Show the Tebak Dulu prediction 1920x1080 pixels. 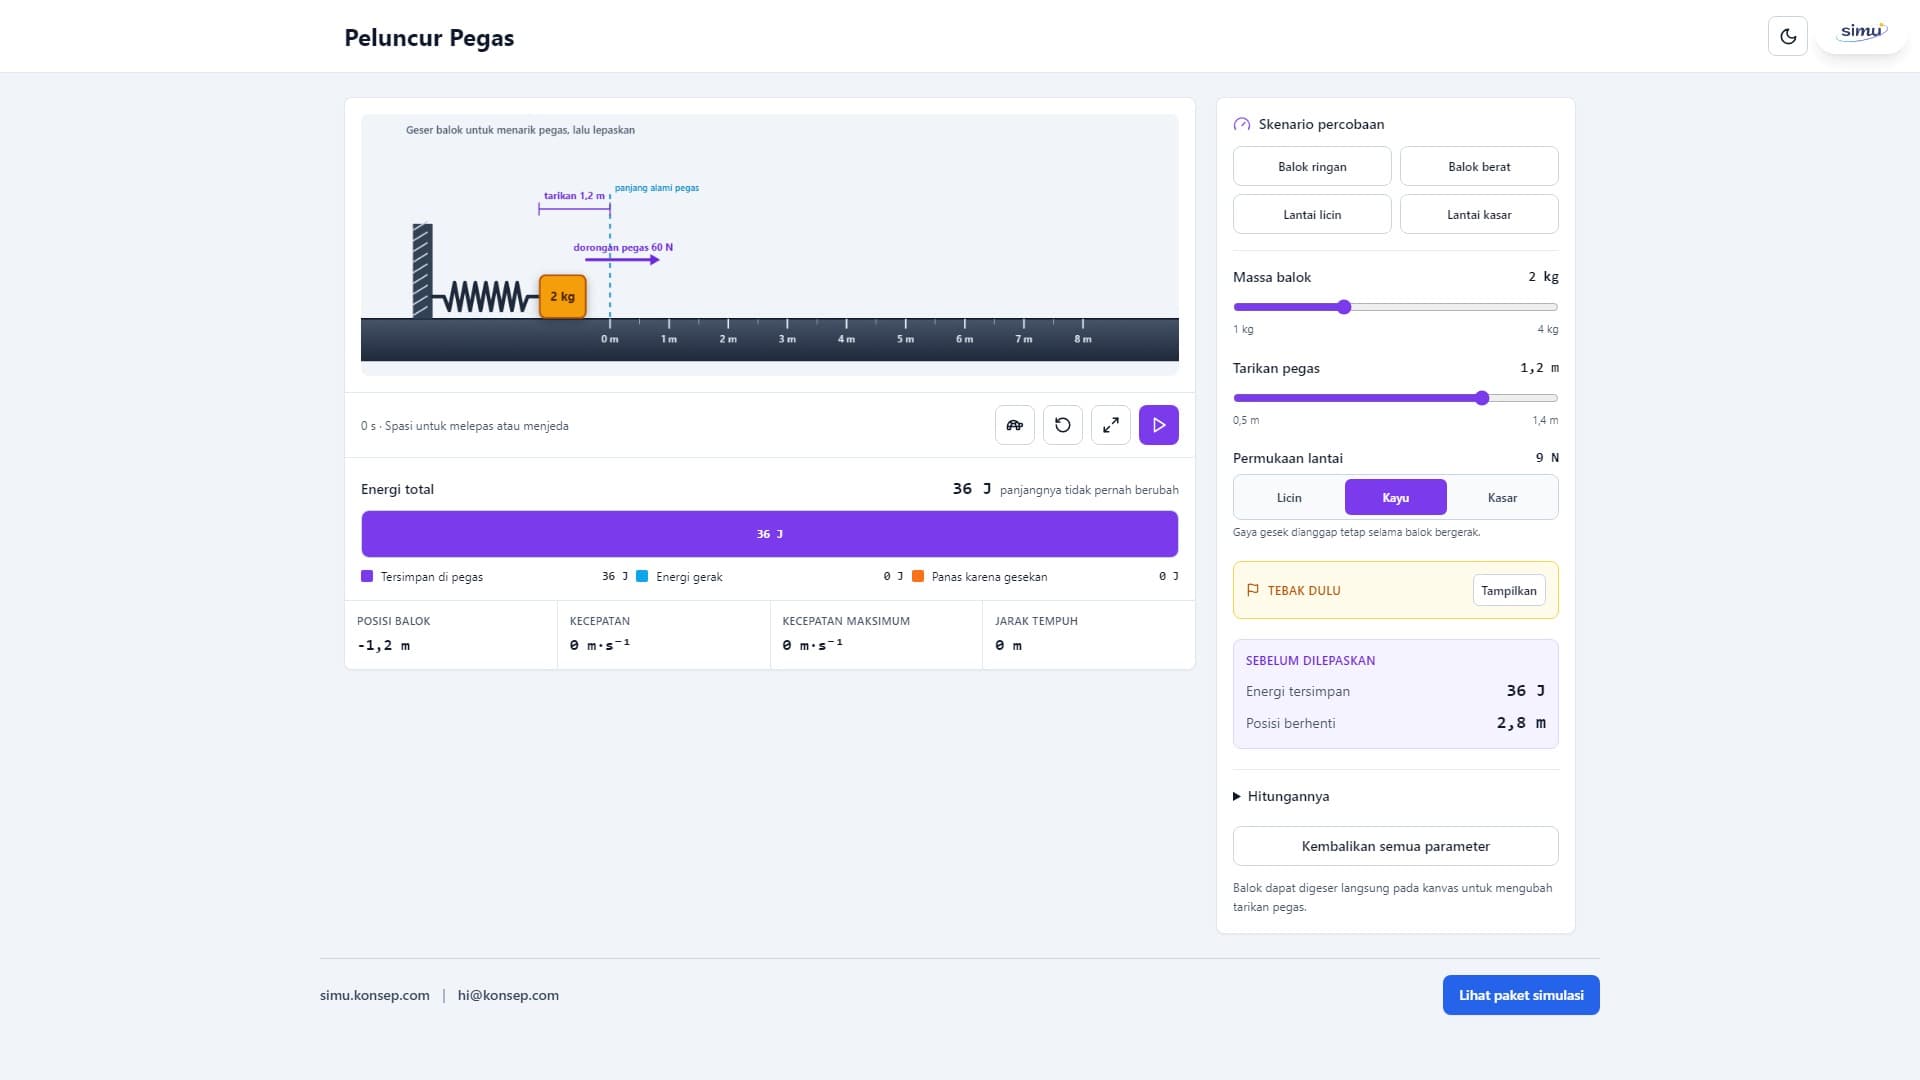pos(1509,590)
